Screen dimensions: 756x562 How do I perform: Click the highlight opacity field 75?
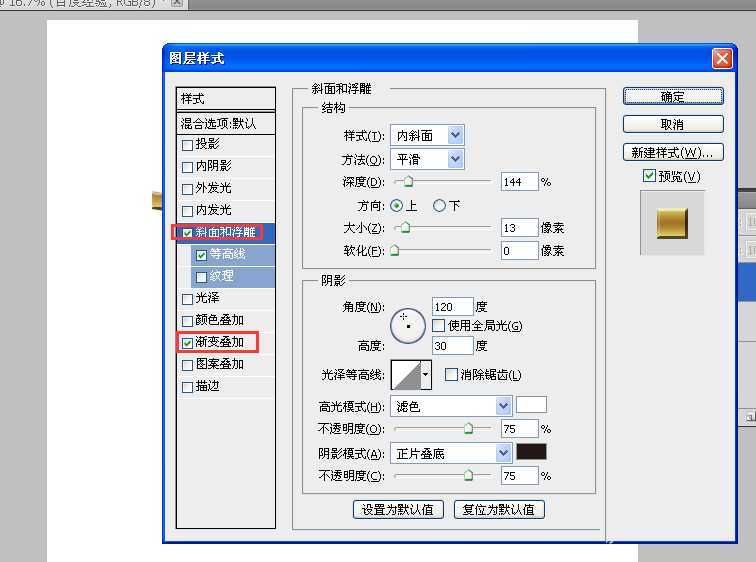point(519,428)
